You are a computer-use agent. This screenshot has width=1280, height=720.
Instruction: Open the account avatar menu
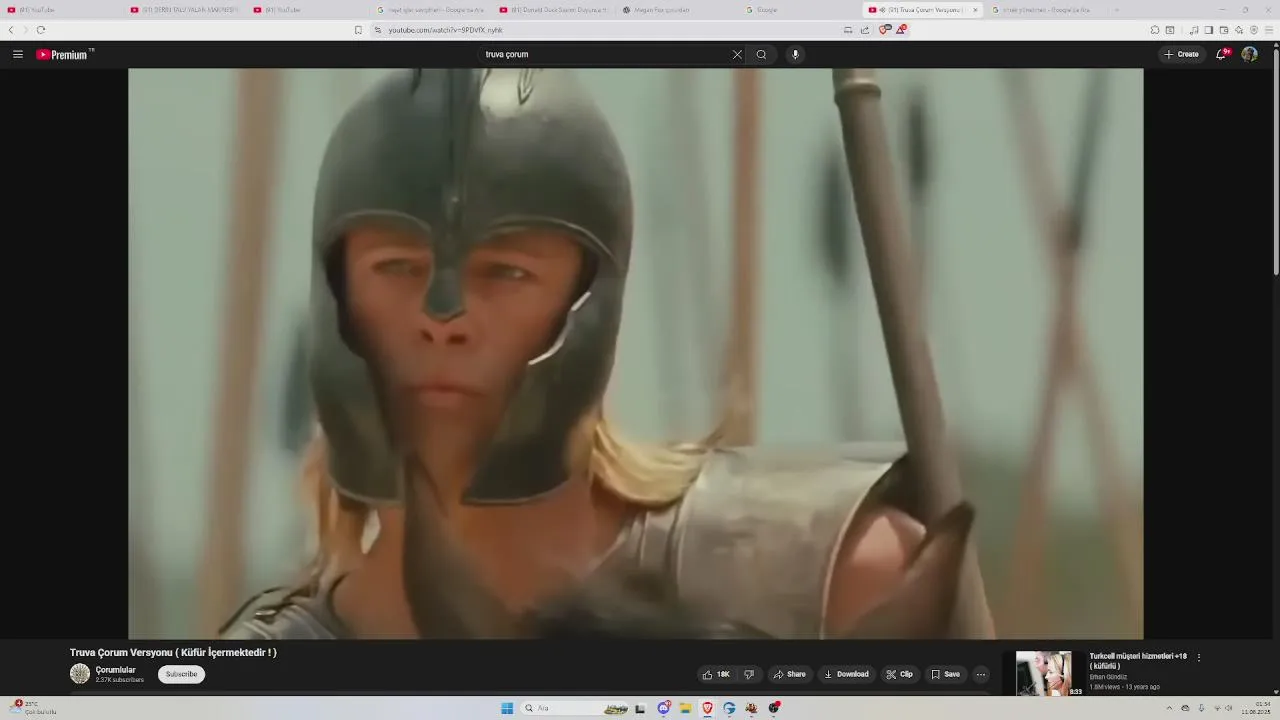click(1249, 54)
